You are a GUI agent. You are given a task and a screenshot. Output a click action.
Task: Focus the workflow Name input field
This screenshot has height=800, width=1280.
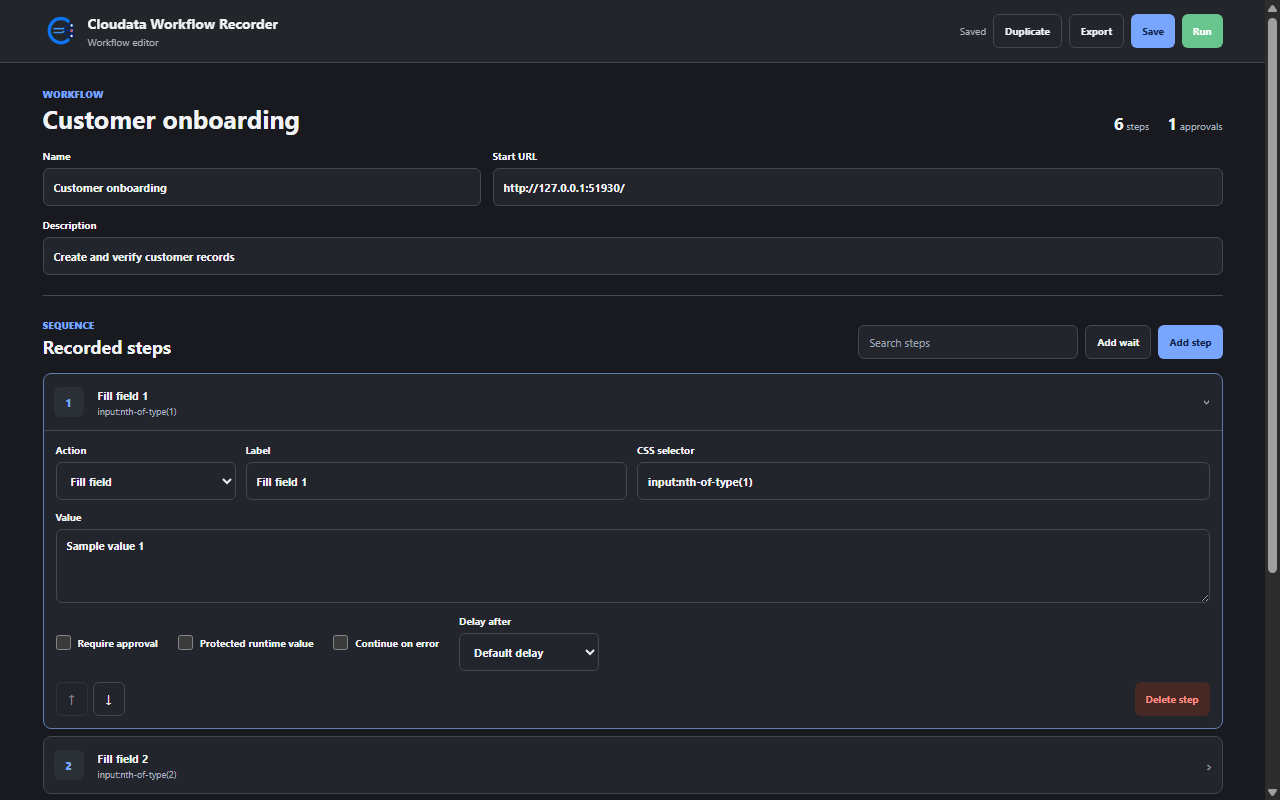(x=262, y=187)
